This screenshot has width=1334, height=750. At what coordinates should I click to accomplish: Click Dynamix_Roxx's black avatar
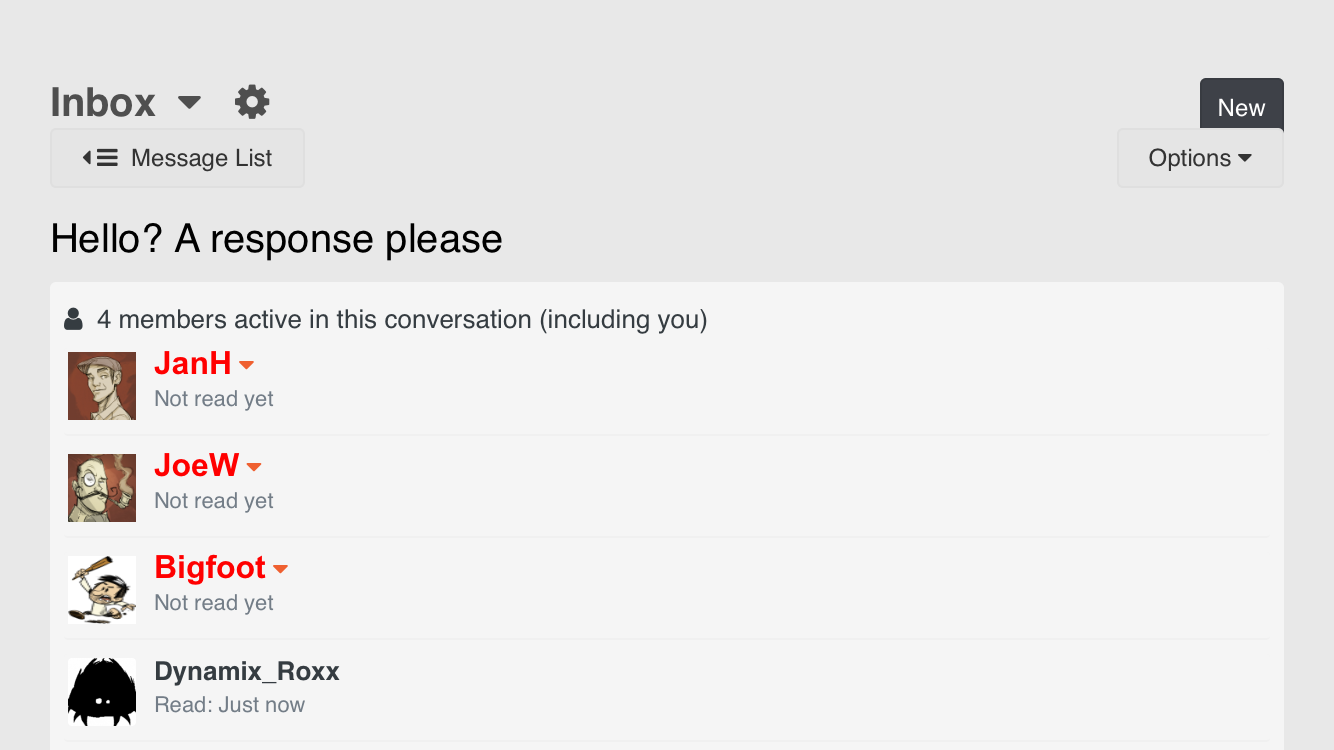click(x=102, y=692)
